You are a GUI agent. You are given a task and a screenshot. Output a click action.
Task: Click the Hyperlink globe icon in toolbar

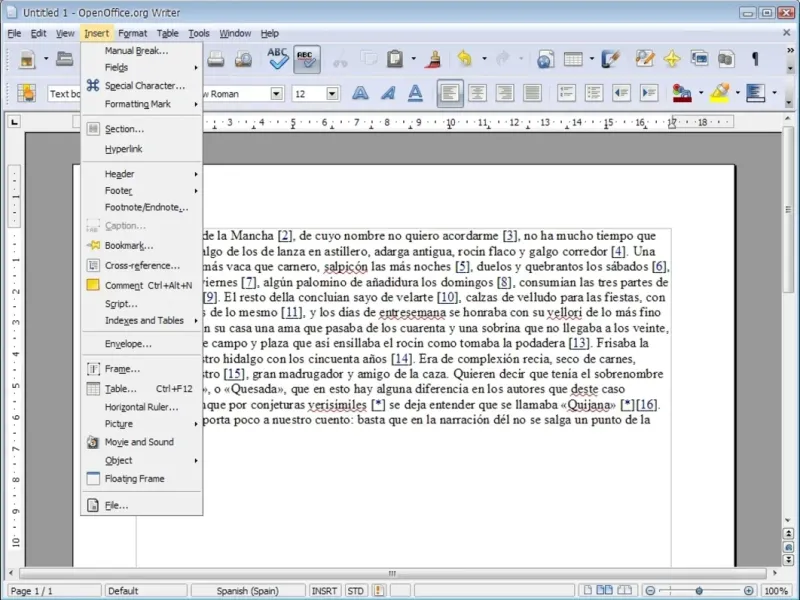pos(545,59)
